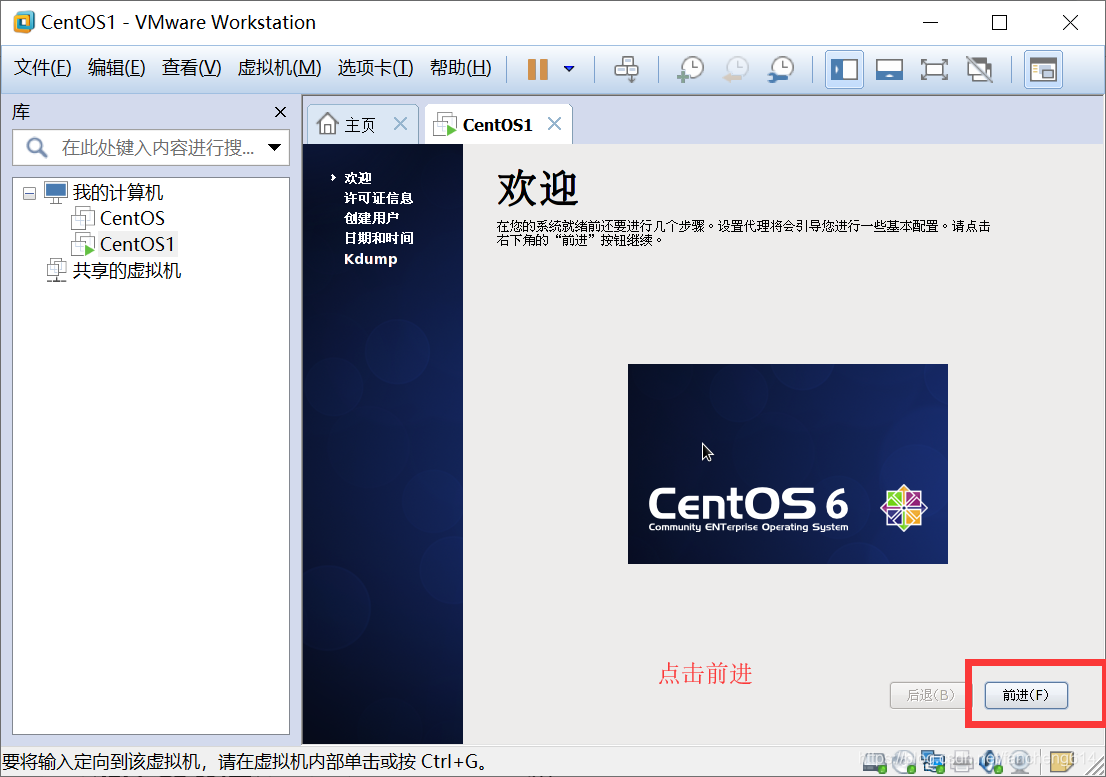1106x777 pixels.
Task: Click 欢迎 step in setup sidebar
Action: 358,178
